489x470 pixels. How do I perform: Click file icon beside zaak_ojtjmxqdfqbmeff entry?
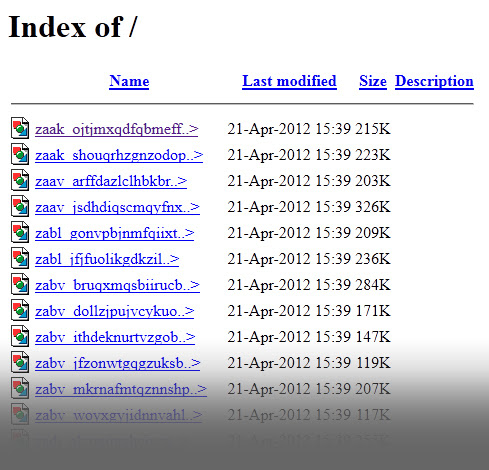click(x=20, y=128)
